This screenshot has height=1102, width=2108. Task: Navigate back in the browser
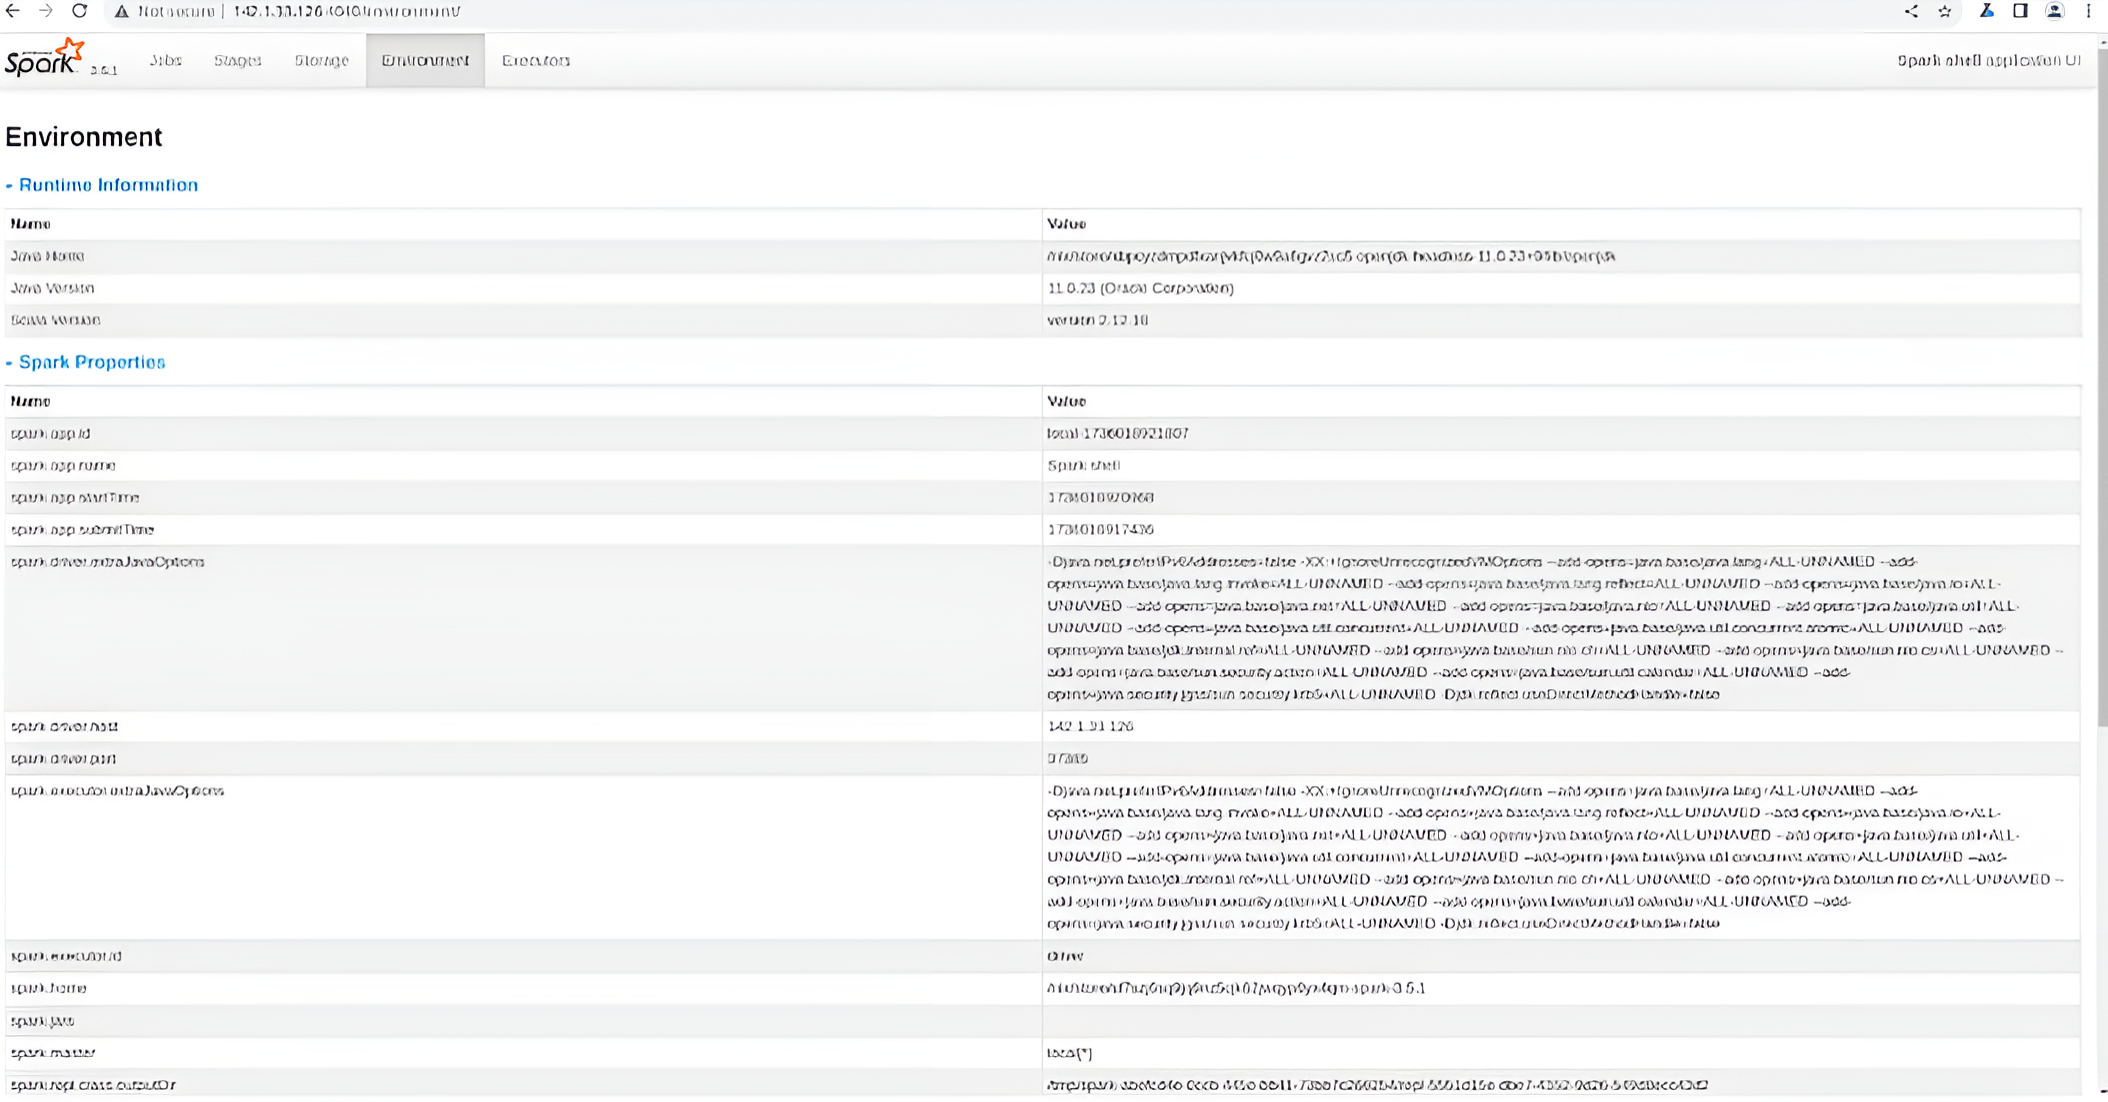[13, 12]
